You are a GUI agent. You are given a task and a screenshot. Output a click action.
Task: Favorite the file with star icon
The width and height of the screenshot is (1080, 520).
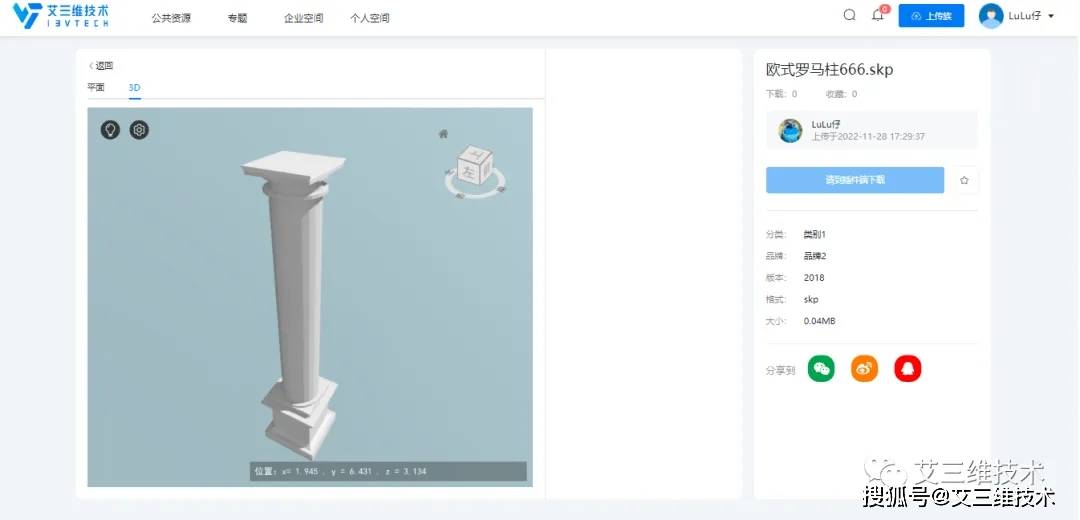click(964, 180)
